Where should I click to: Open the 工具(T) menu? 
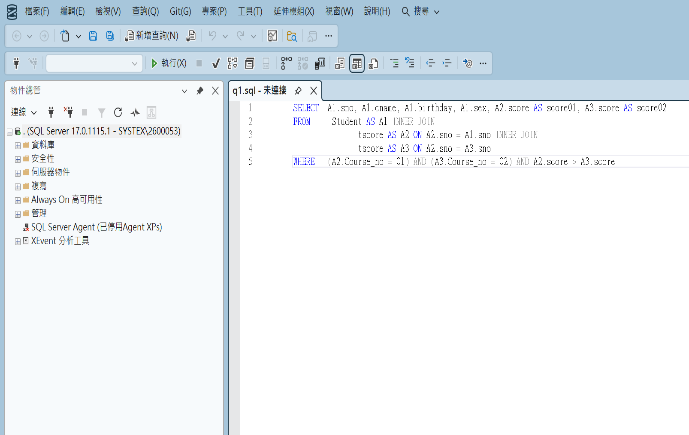click(250, 11)
